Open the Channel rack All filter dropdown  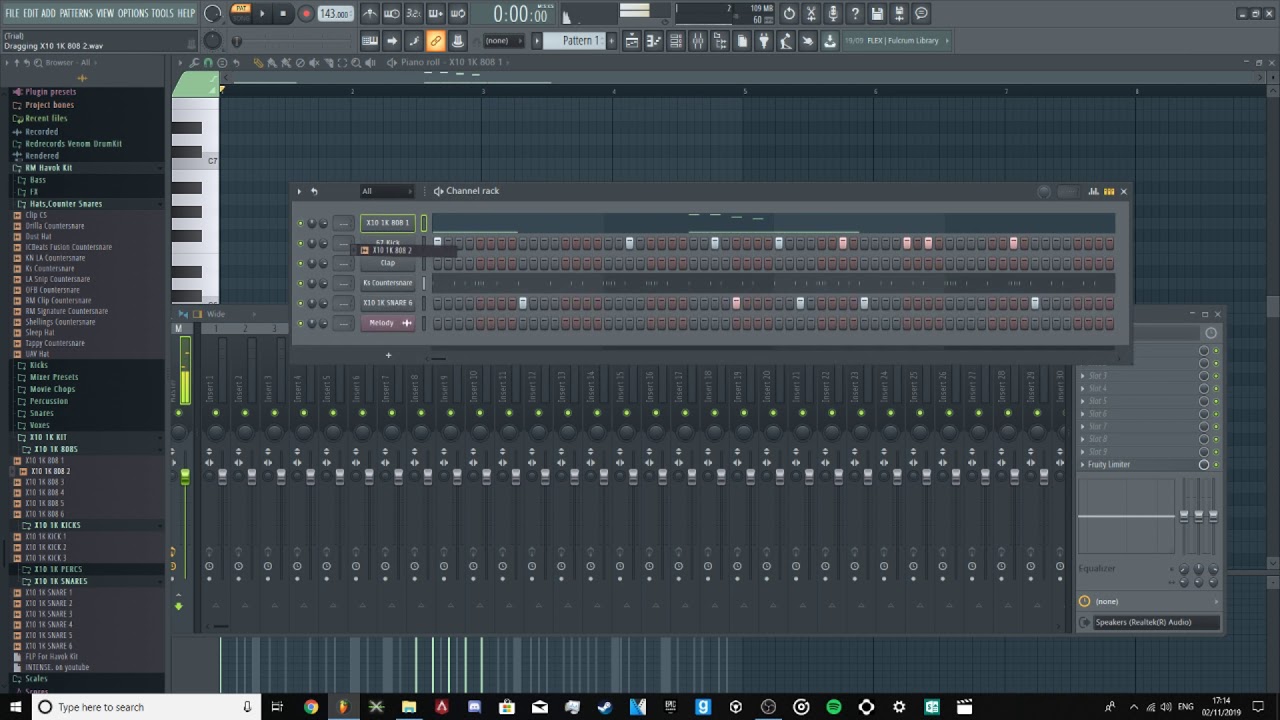coord(386,191)
